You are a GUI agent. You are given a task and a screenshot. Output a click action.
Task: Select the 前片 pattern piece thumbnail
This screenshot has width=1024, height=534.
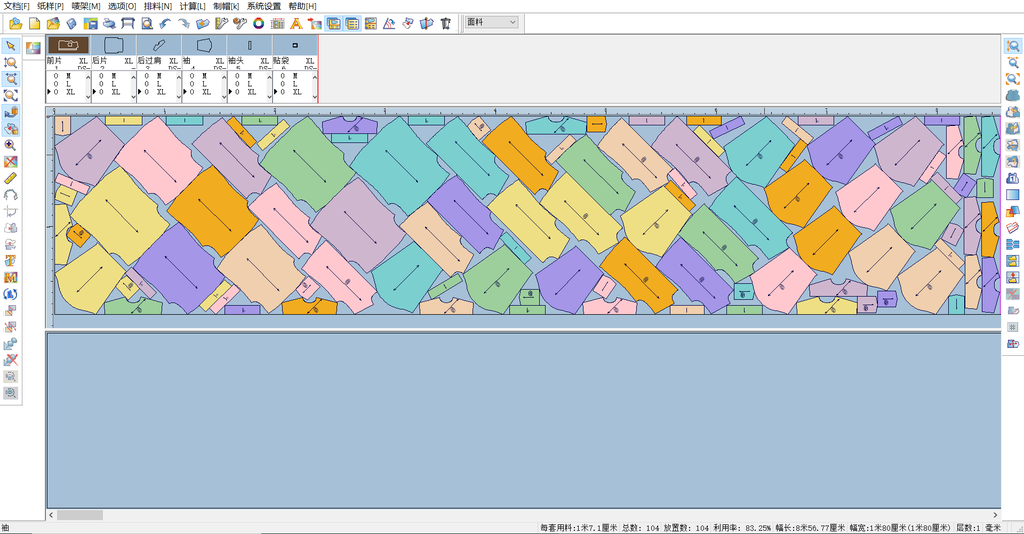pyautogui.click(x=68, y=45)
